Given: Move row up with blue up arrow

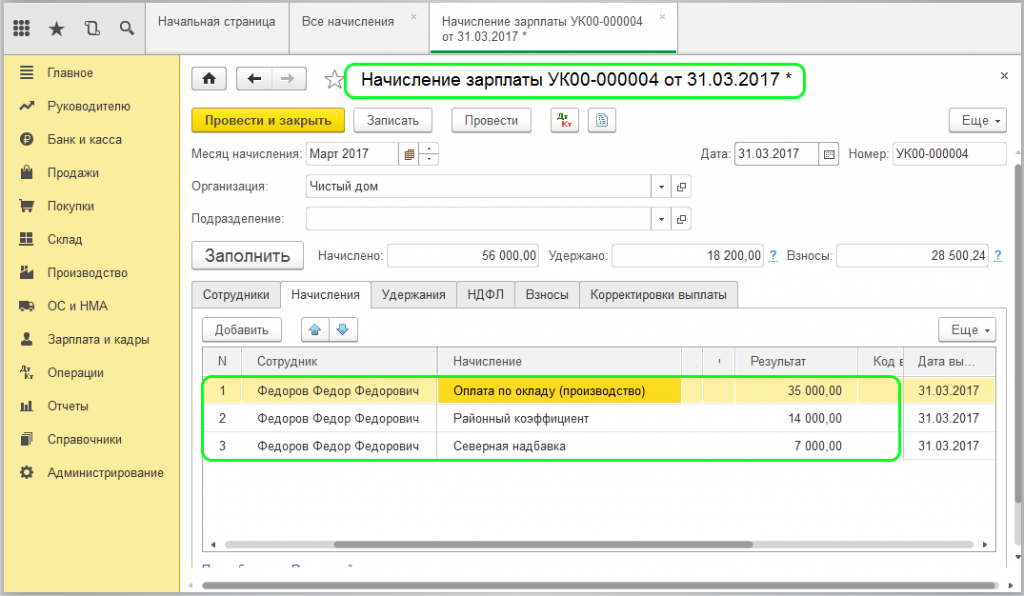Looking at the screenshot, I should pos(317,329).
